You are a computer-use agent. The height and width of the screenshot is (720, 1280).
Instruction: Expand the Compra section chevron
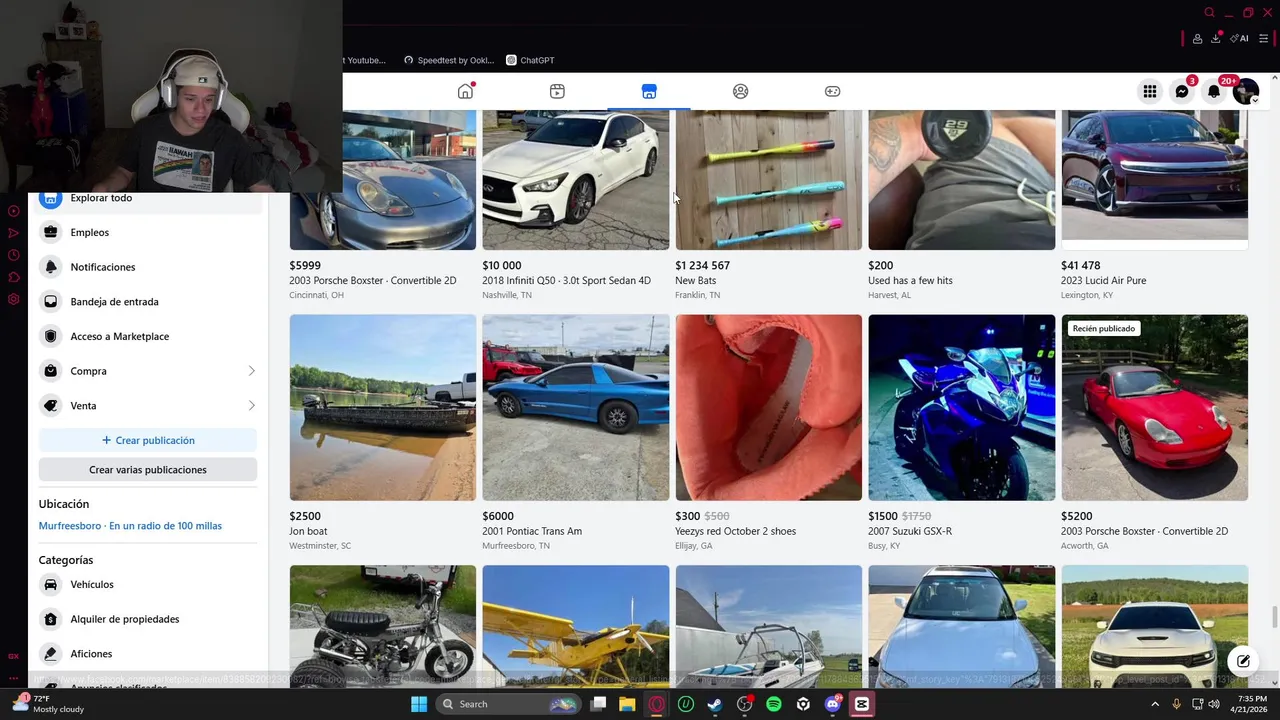(251, 371)
